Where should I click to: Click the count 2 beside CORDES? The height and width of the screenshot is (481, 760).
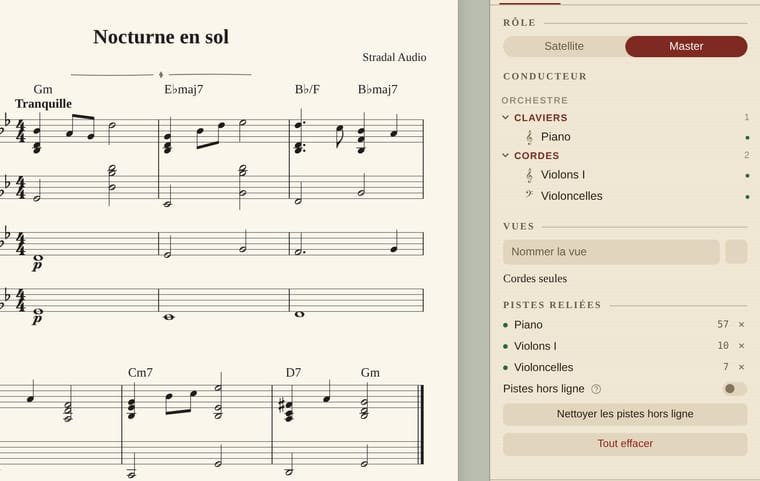pos(746,155)
